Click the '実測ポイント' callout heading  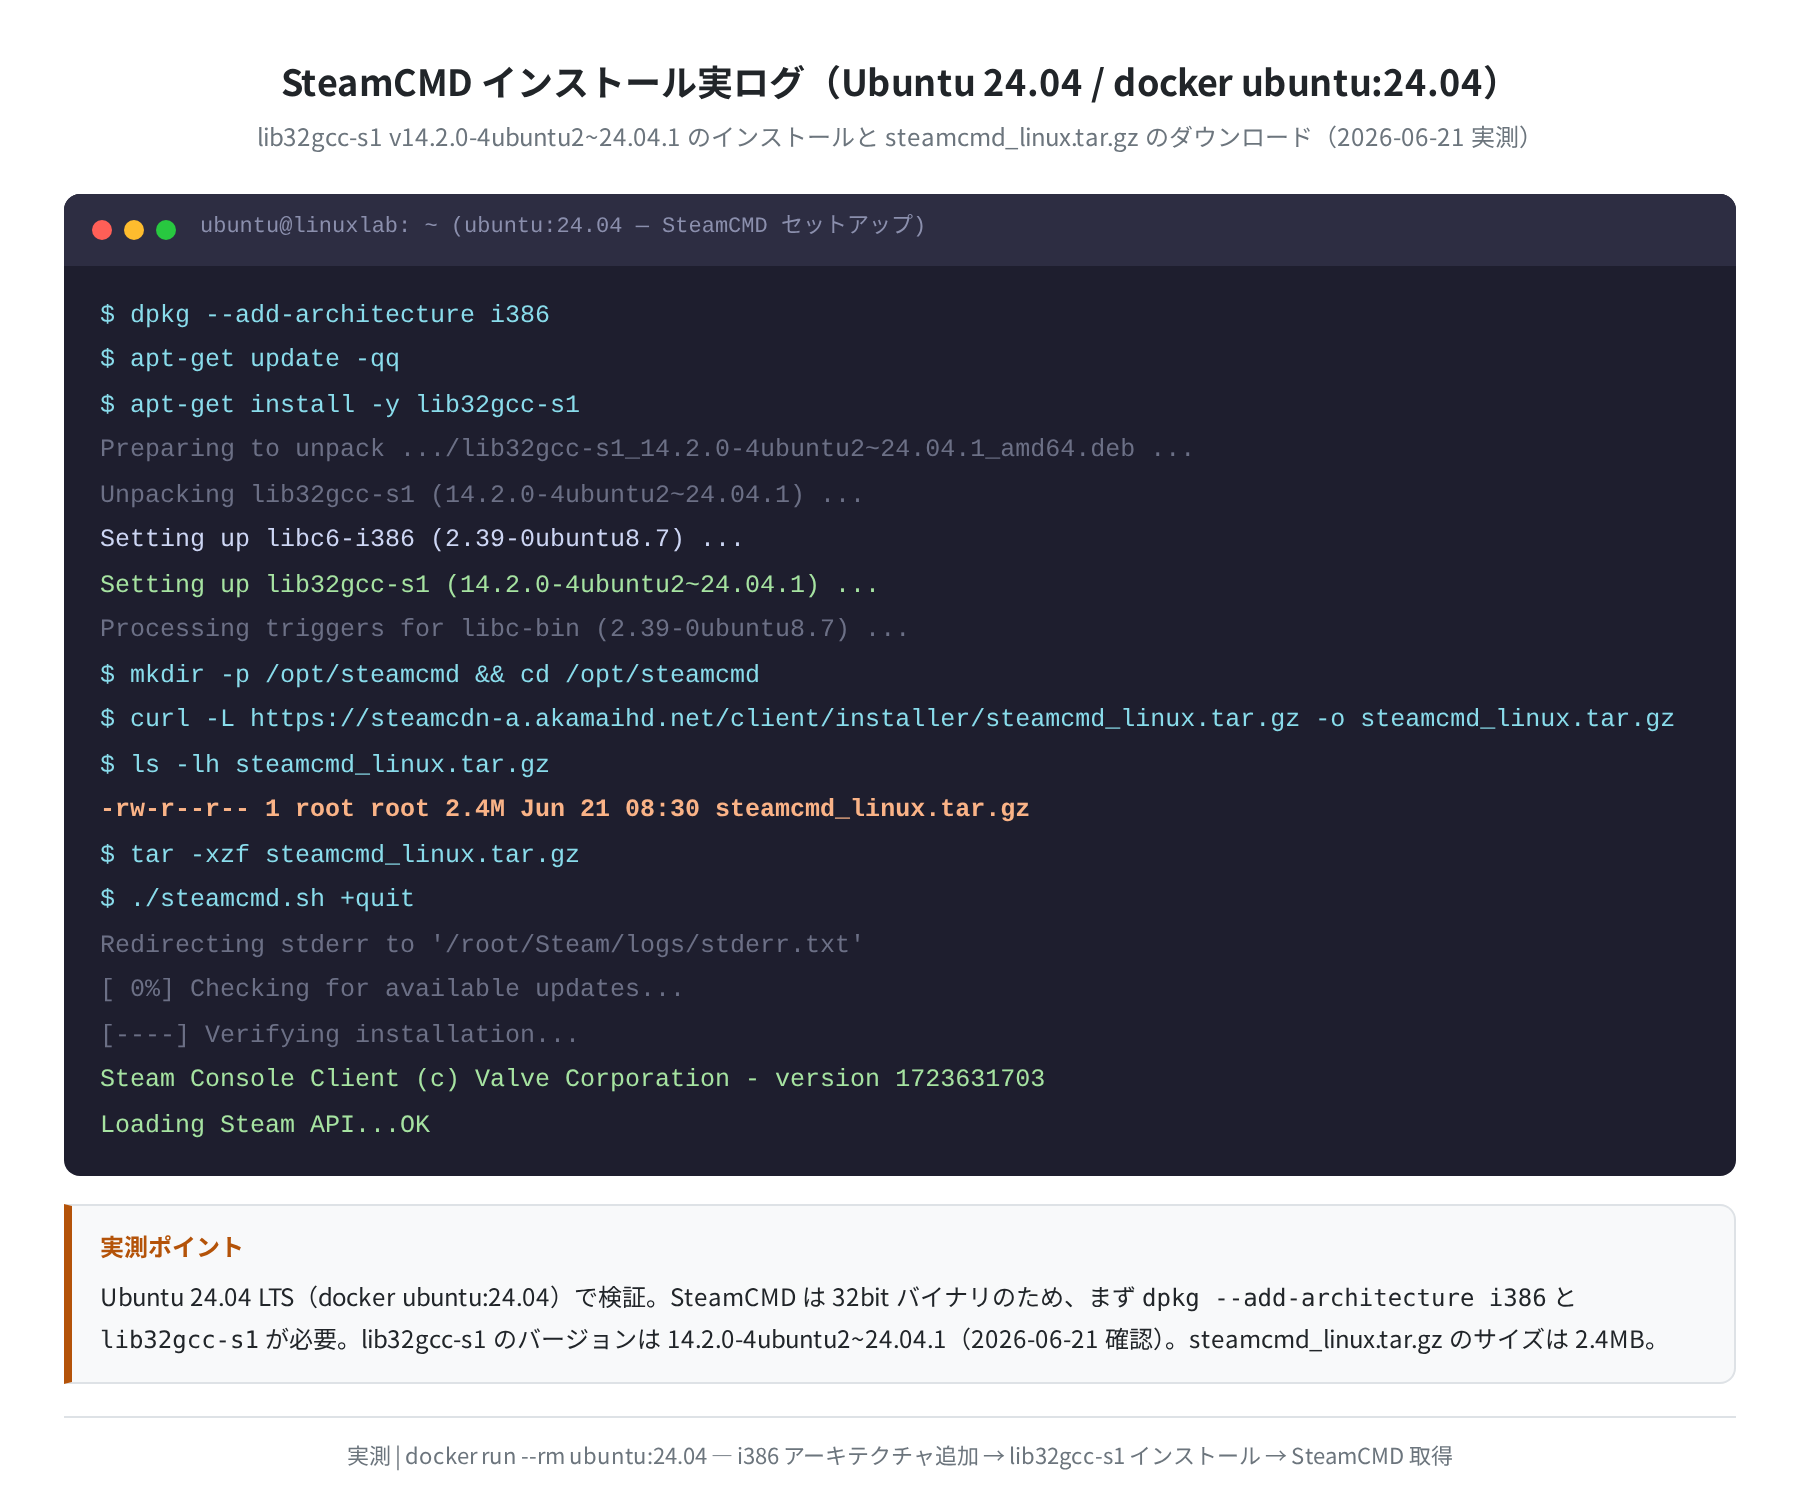[x=171, y=1247]
